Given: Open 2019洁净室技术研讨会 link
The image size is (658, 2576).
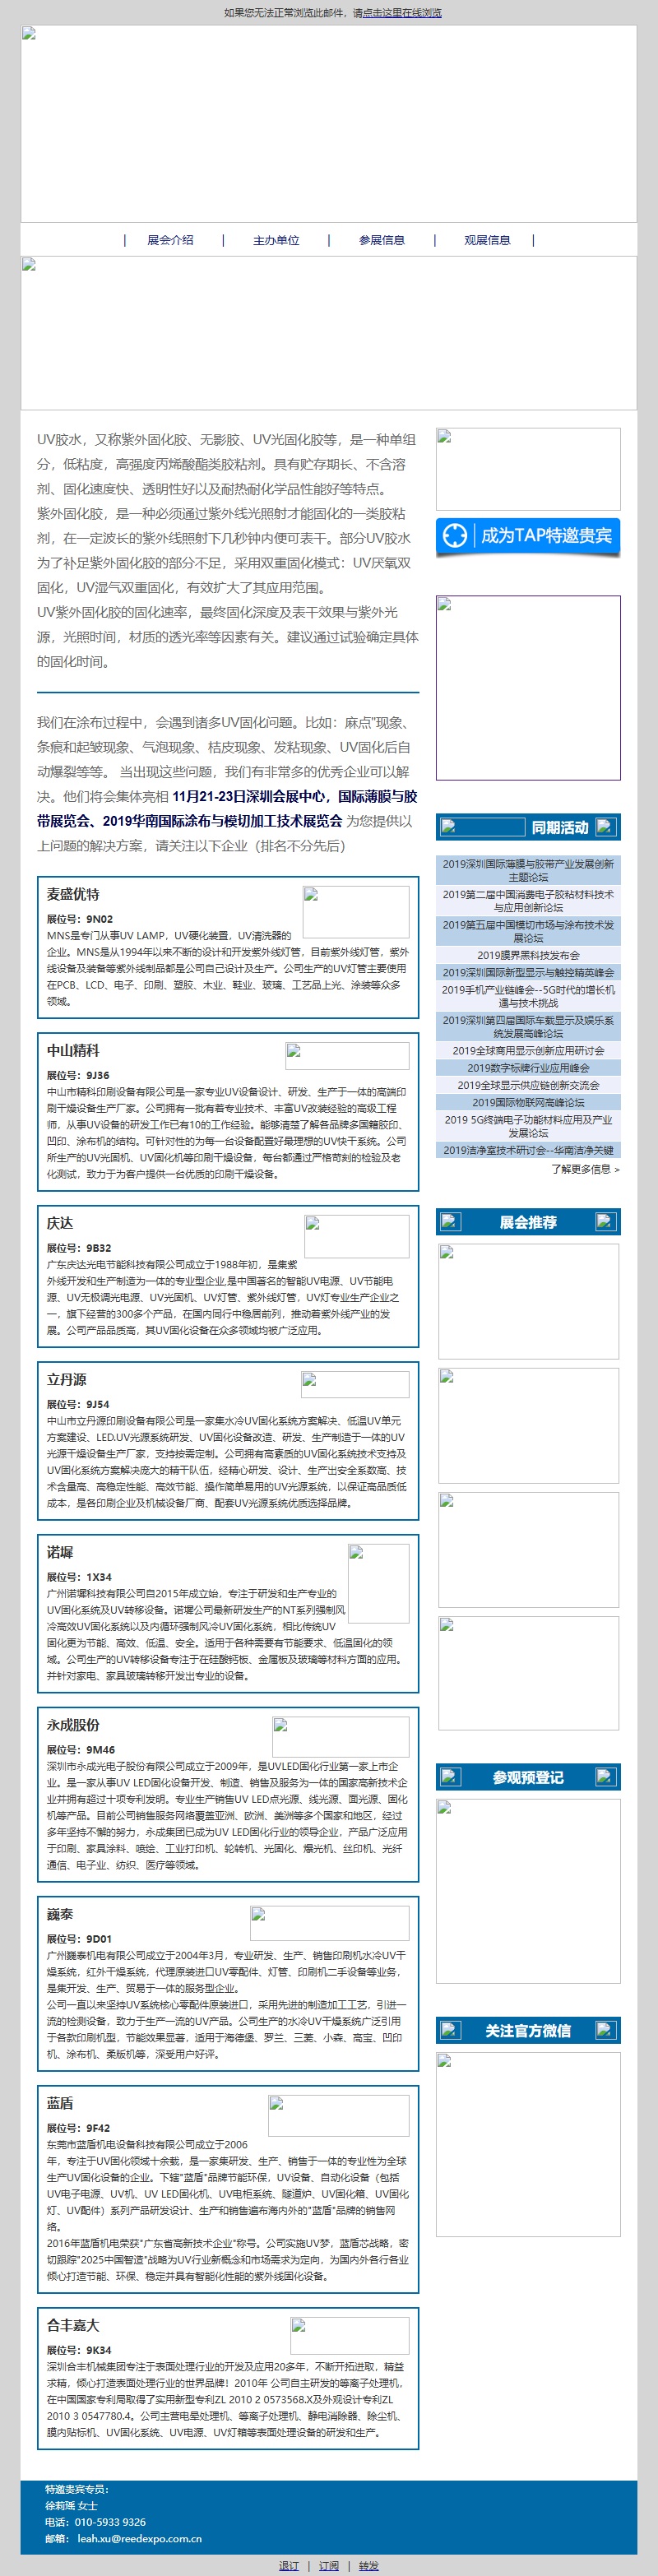Looking at the screenshot, I should click(x=528, y=1150).
